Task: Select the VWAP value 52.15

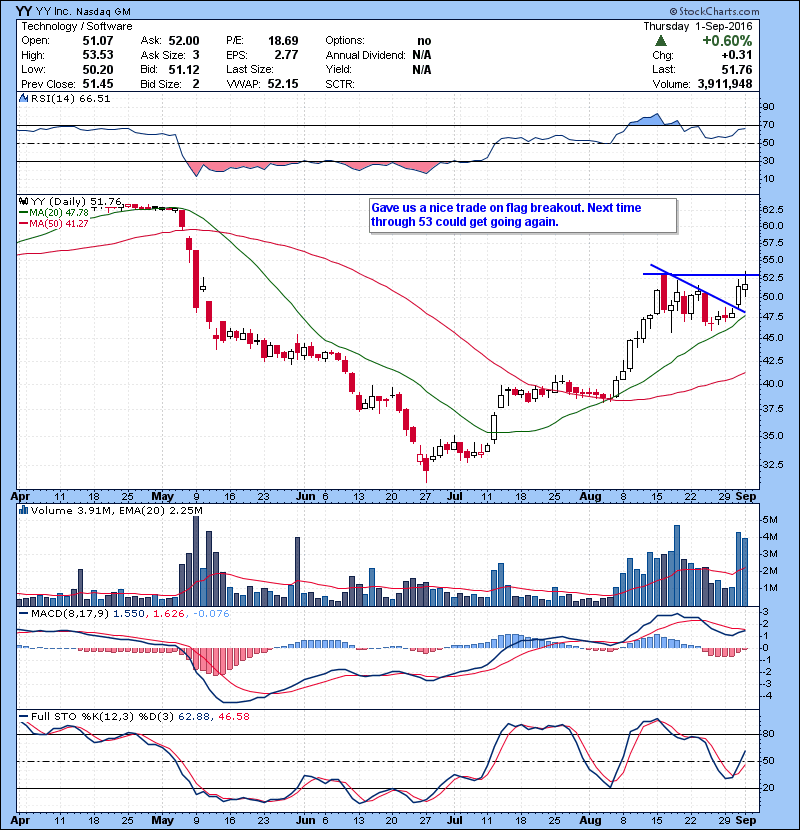Action: pyautogui.click(x=283, y=84)
